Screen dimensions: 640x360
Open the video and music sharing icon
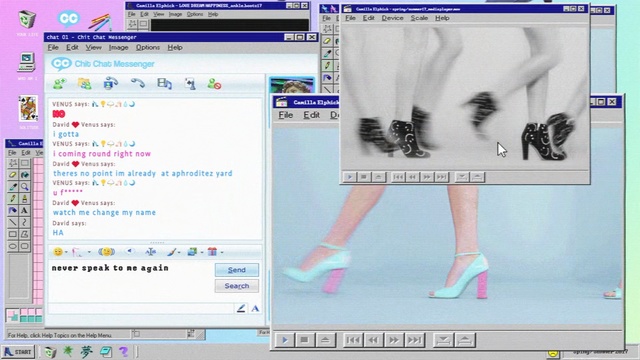[x=164, y=84]
